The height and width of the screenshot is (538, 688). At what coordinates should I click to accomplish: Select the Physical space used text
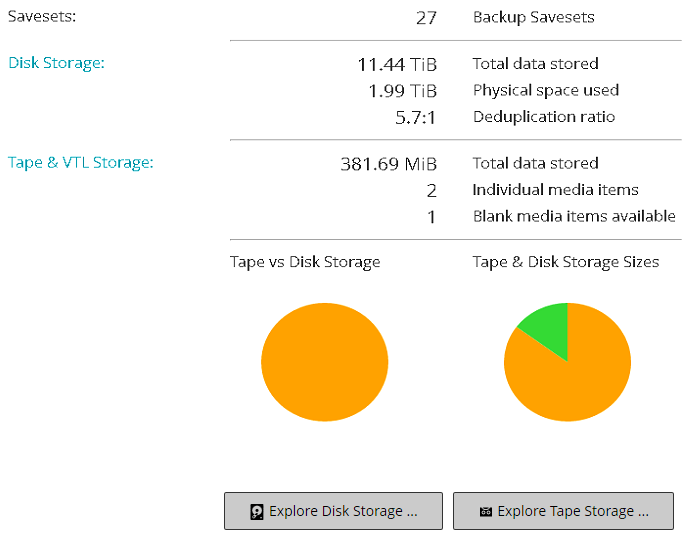(x=546, y=90)
